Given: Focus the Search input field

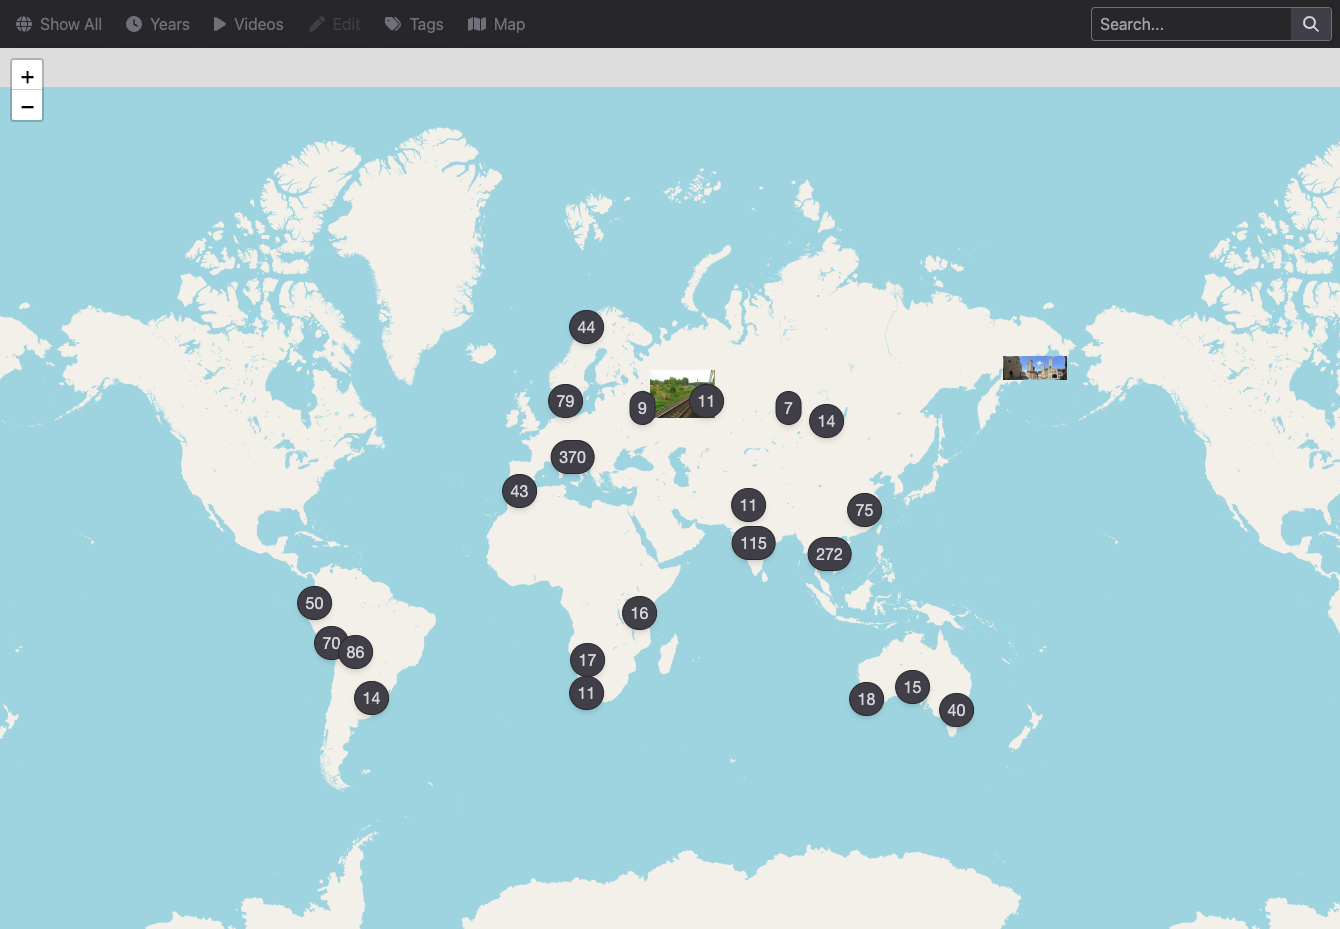Looking at the screenshot, I should point(1191,24).
